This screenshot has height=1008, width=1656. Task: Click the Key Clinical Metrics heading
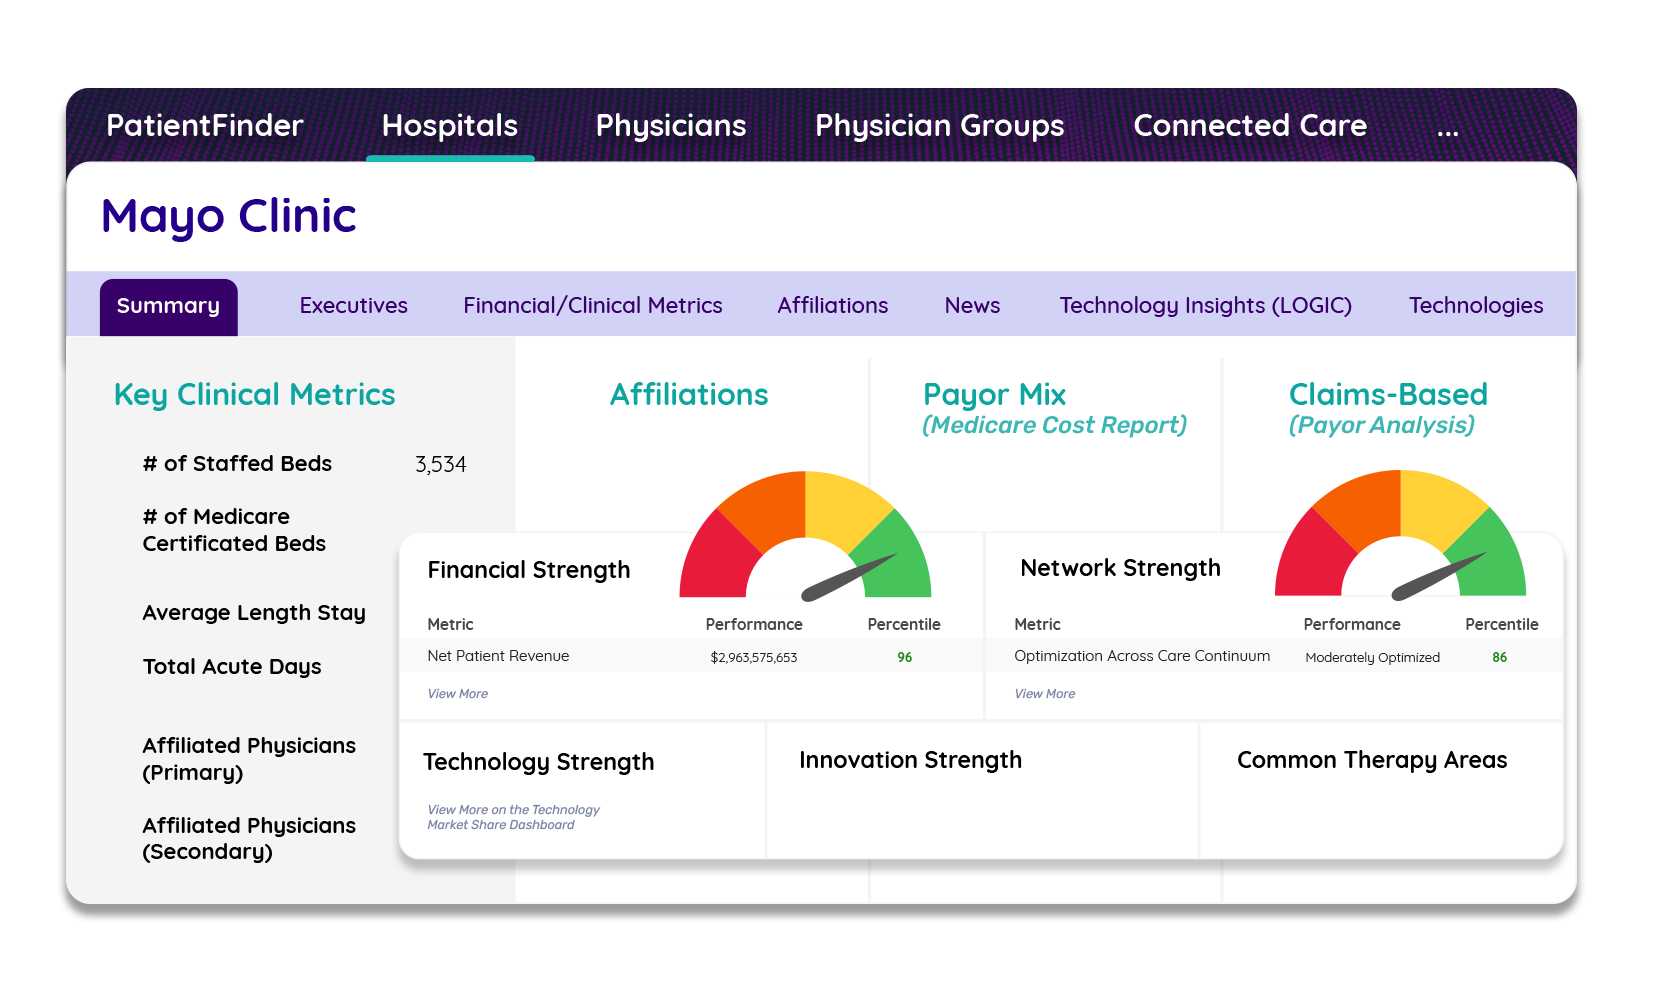255,395
